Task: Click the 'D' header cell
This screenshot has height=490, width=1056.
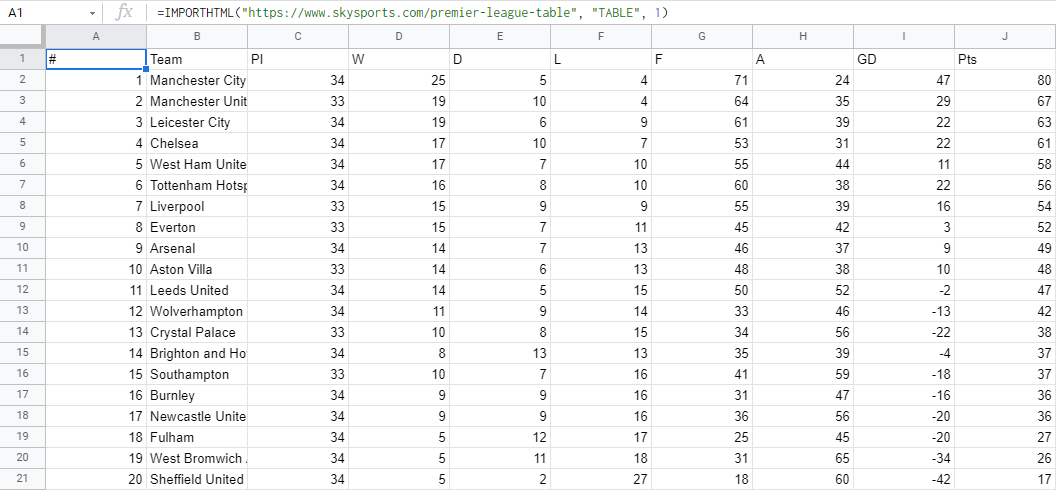Action: click(500, 59)
